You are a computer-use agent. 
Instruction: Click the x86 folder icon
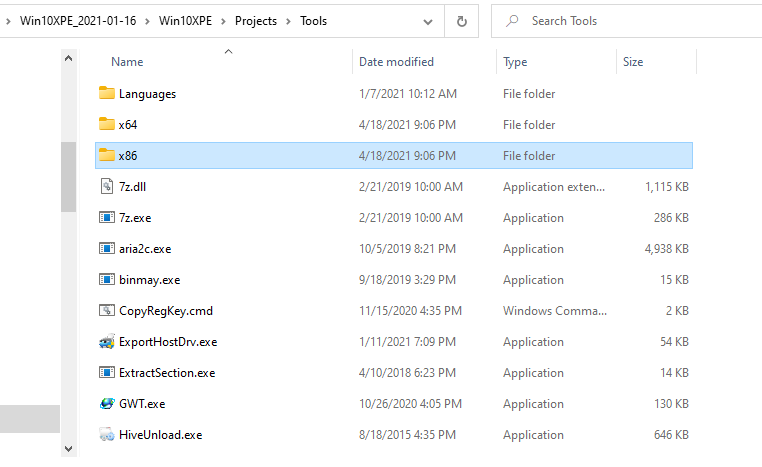(106, 155)
